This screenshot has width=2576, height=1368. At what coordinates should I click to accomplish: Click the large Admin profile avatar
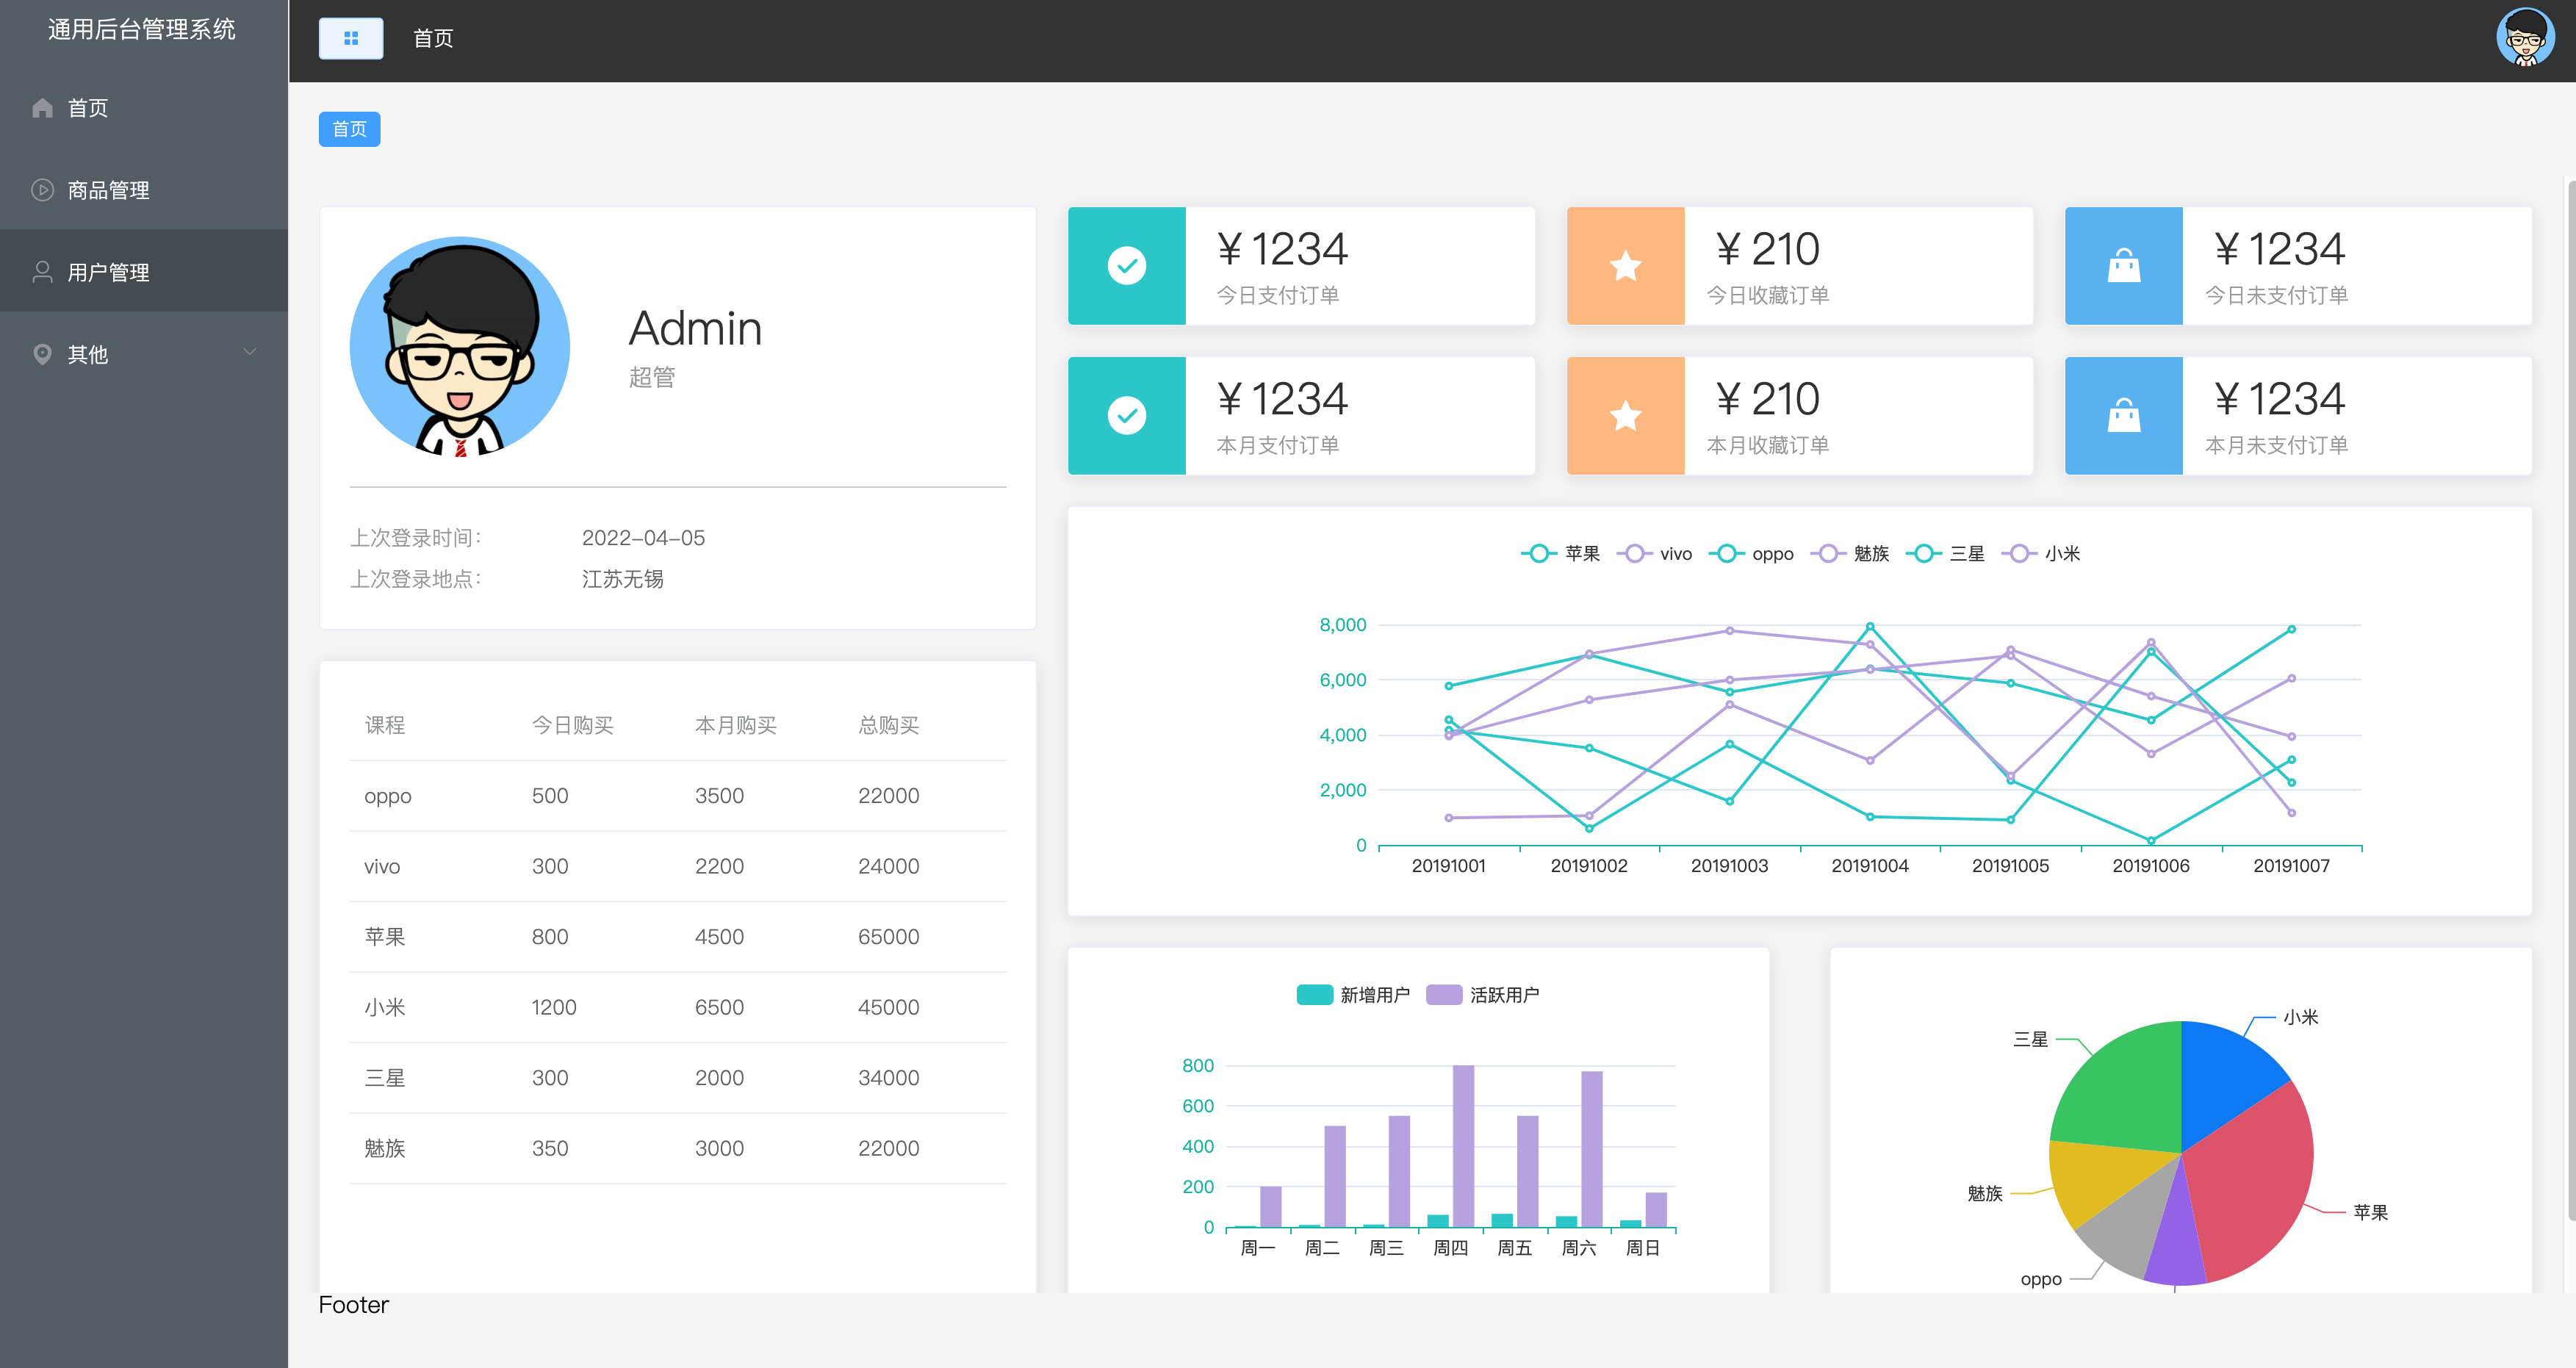pyautogui.click(x=459, y=347)
